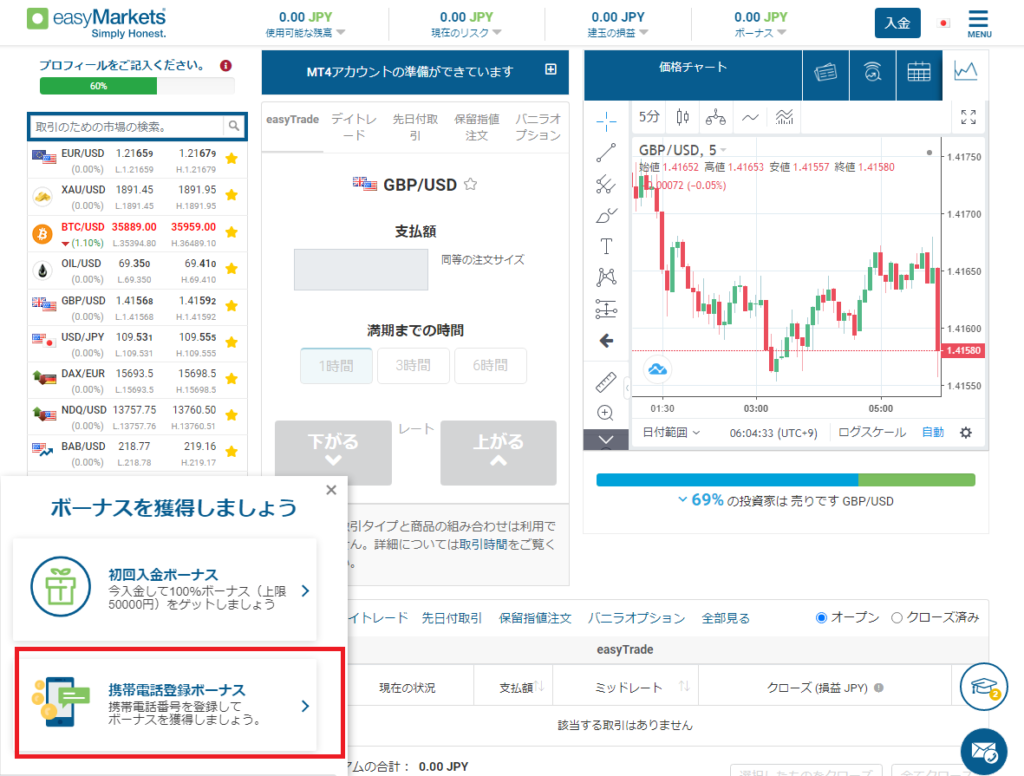
Task: Click the back arrow chart tool
Action: pos(606,340)
